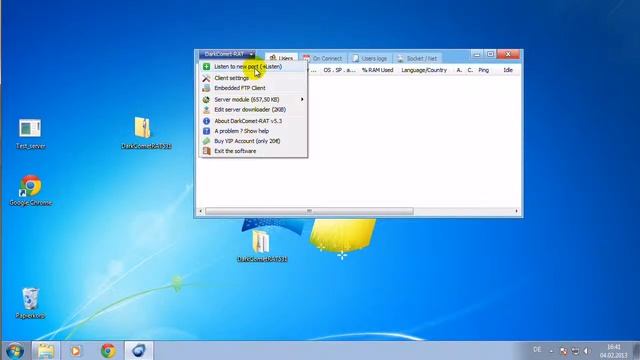This screenshot has height=360, width=640.
Task: Switch to the Users tab
Action: [x=281, y=58]
